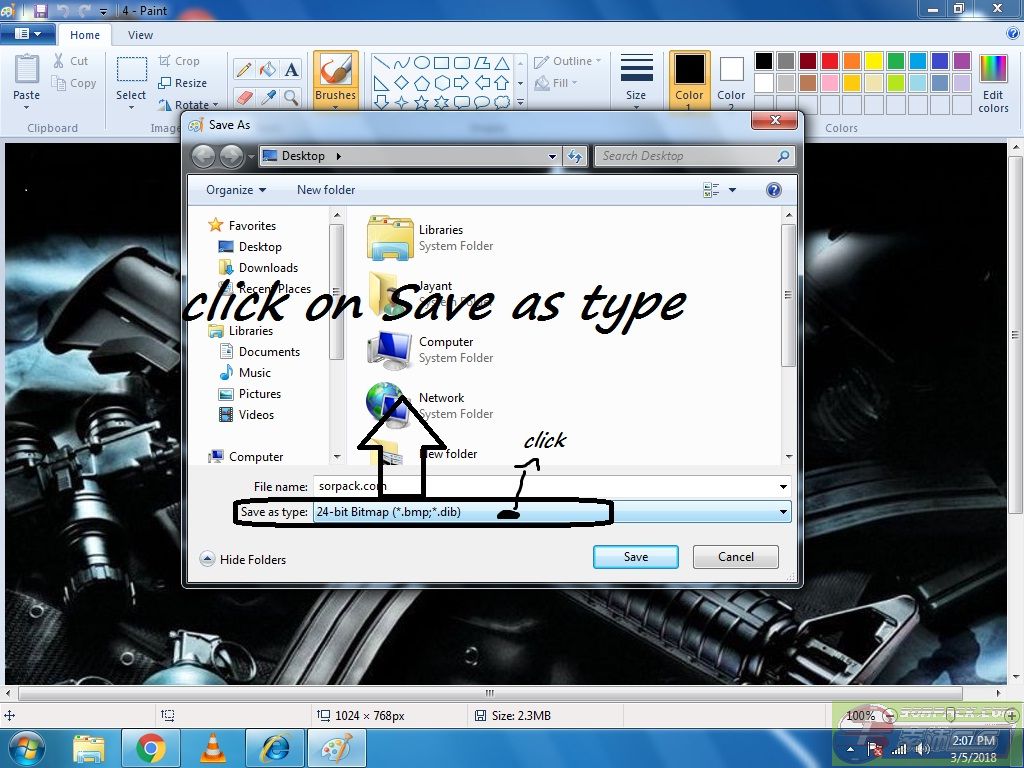Select the Magnifier tool
Image resolution: width=1024 pixels, height=768 pixels.
(x=291, y=97)
